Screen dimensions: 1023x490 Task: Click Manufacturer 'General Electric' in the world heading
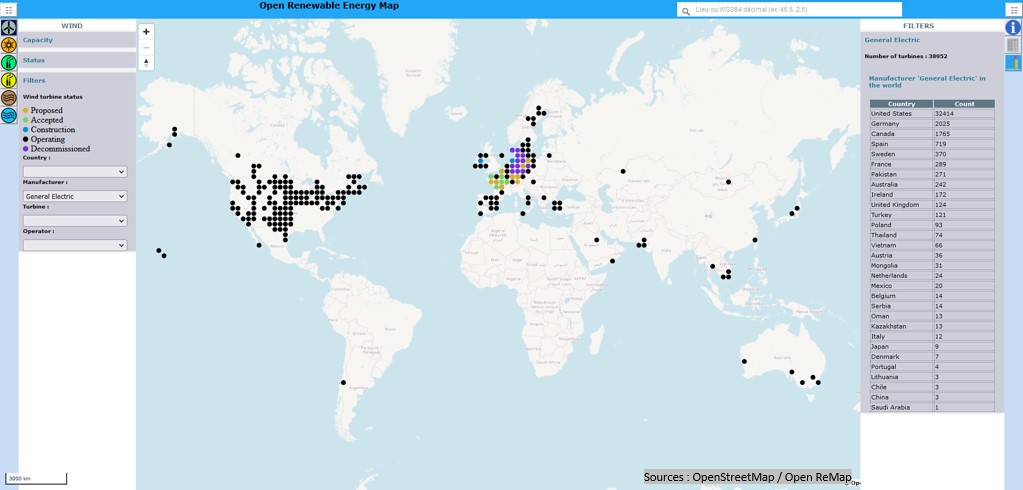coord(927,82)
